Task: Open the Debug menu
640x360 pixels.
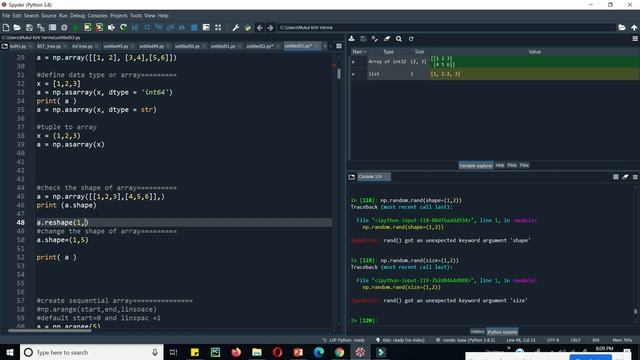Action: coord(77,16)
